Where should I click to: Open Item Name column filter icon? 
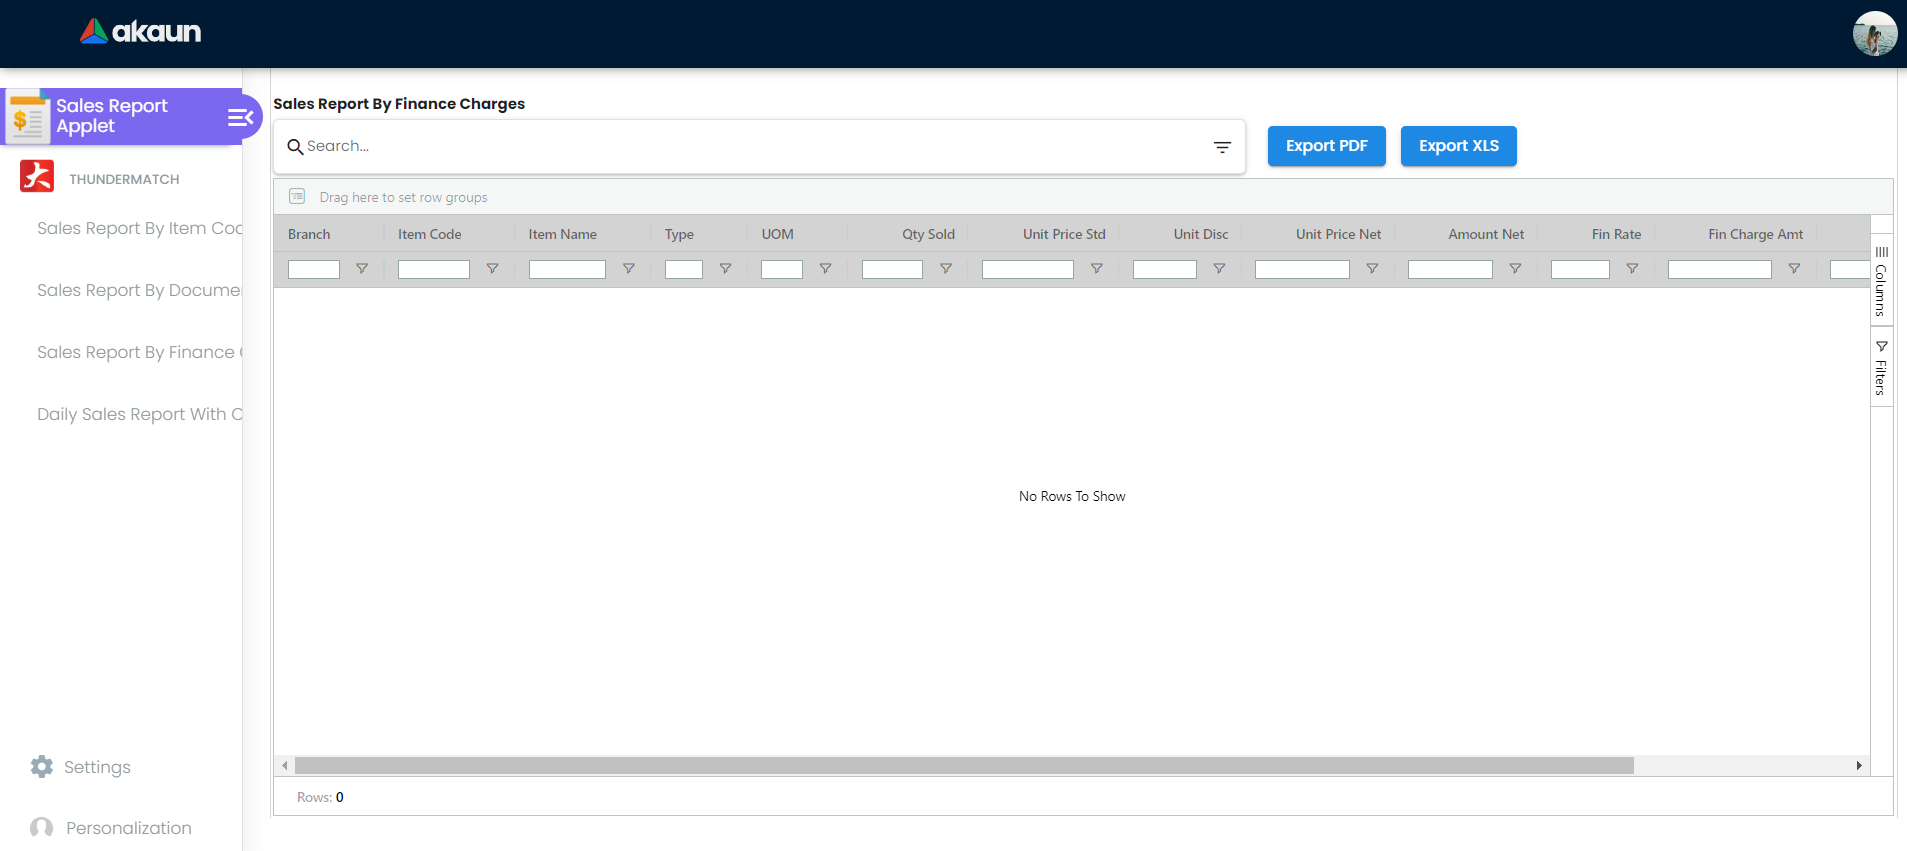[x=629, y=269]
